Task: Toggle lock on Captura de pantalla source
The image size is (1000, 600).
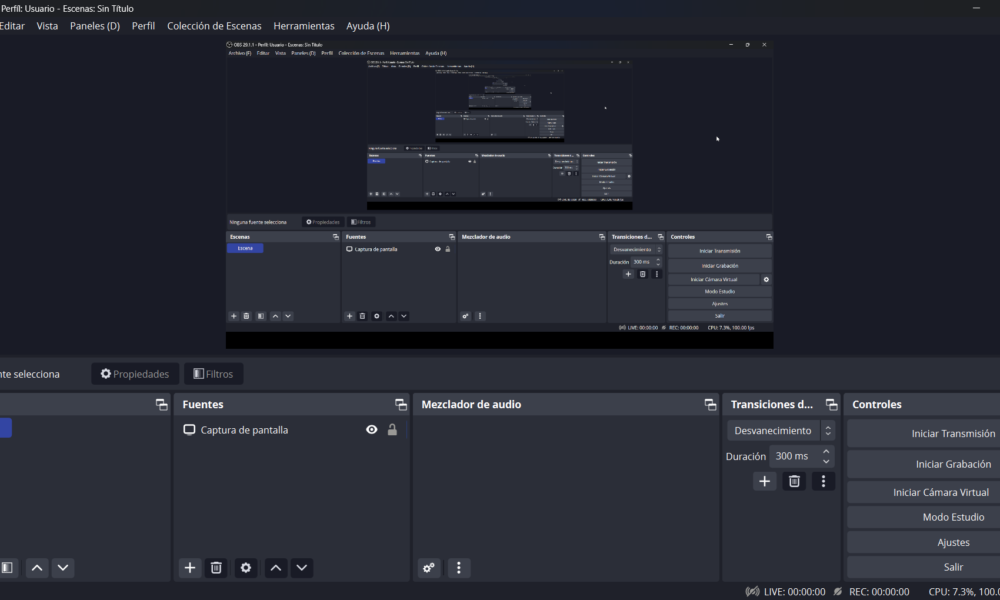Action: (392, 430)
